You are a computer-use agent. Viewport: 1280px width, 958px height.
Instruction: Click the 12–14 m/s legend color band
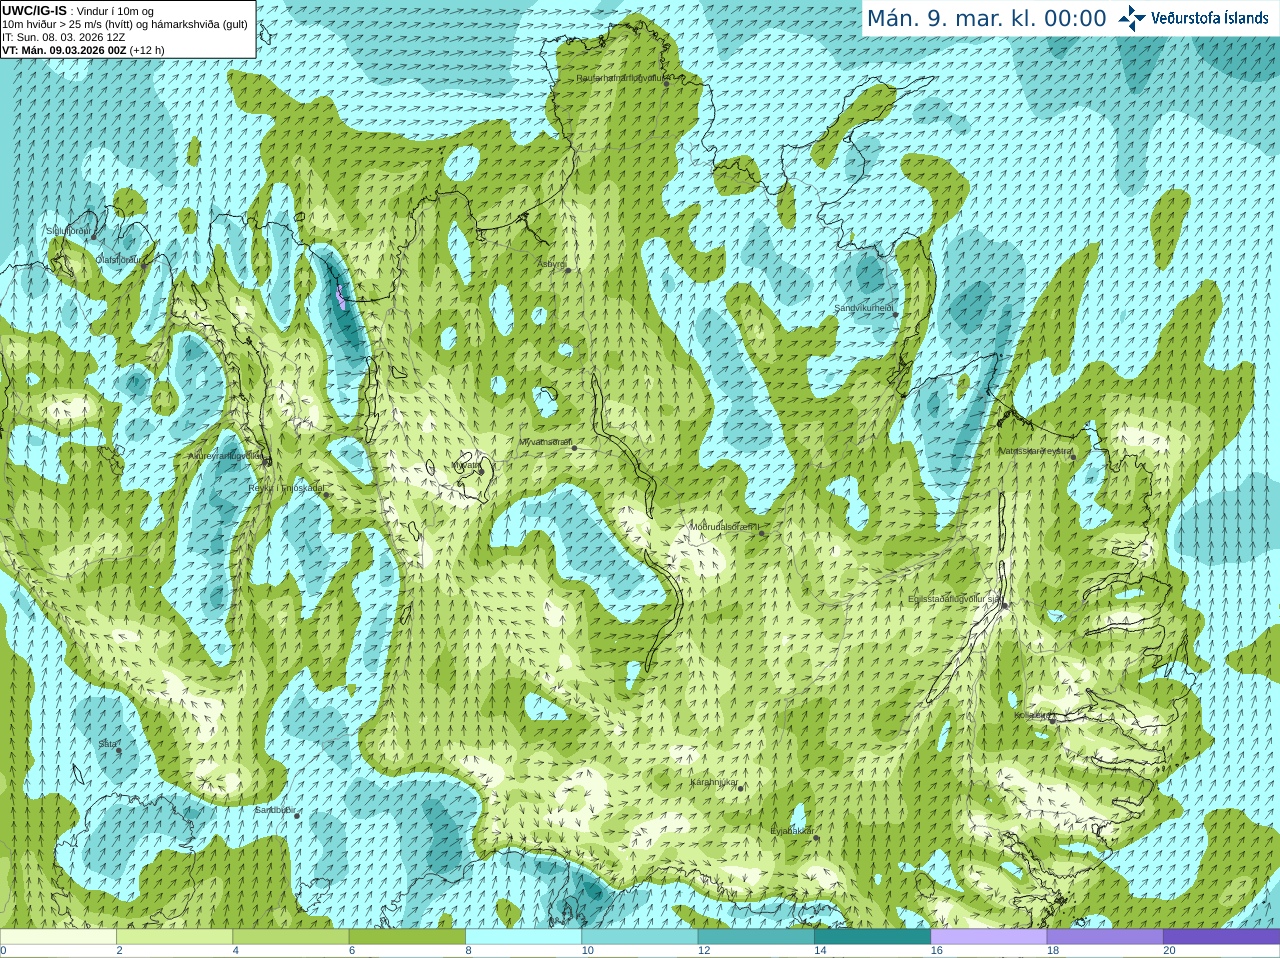point(756,937)
